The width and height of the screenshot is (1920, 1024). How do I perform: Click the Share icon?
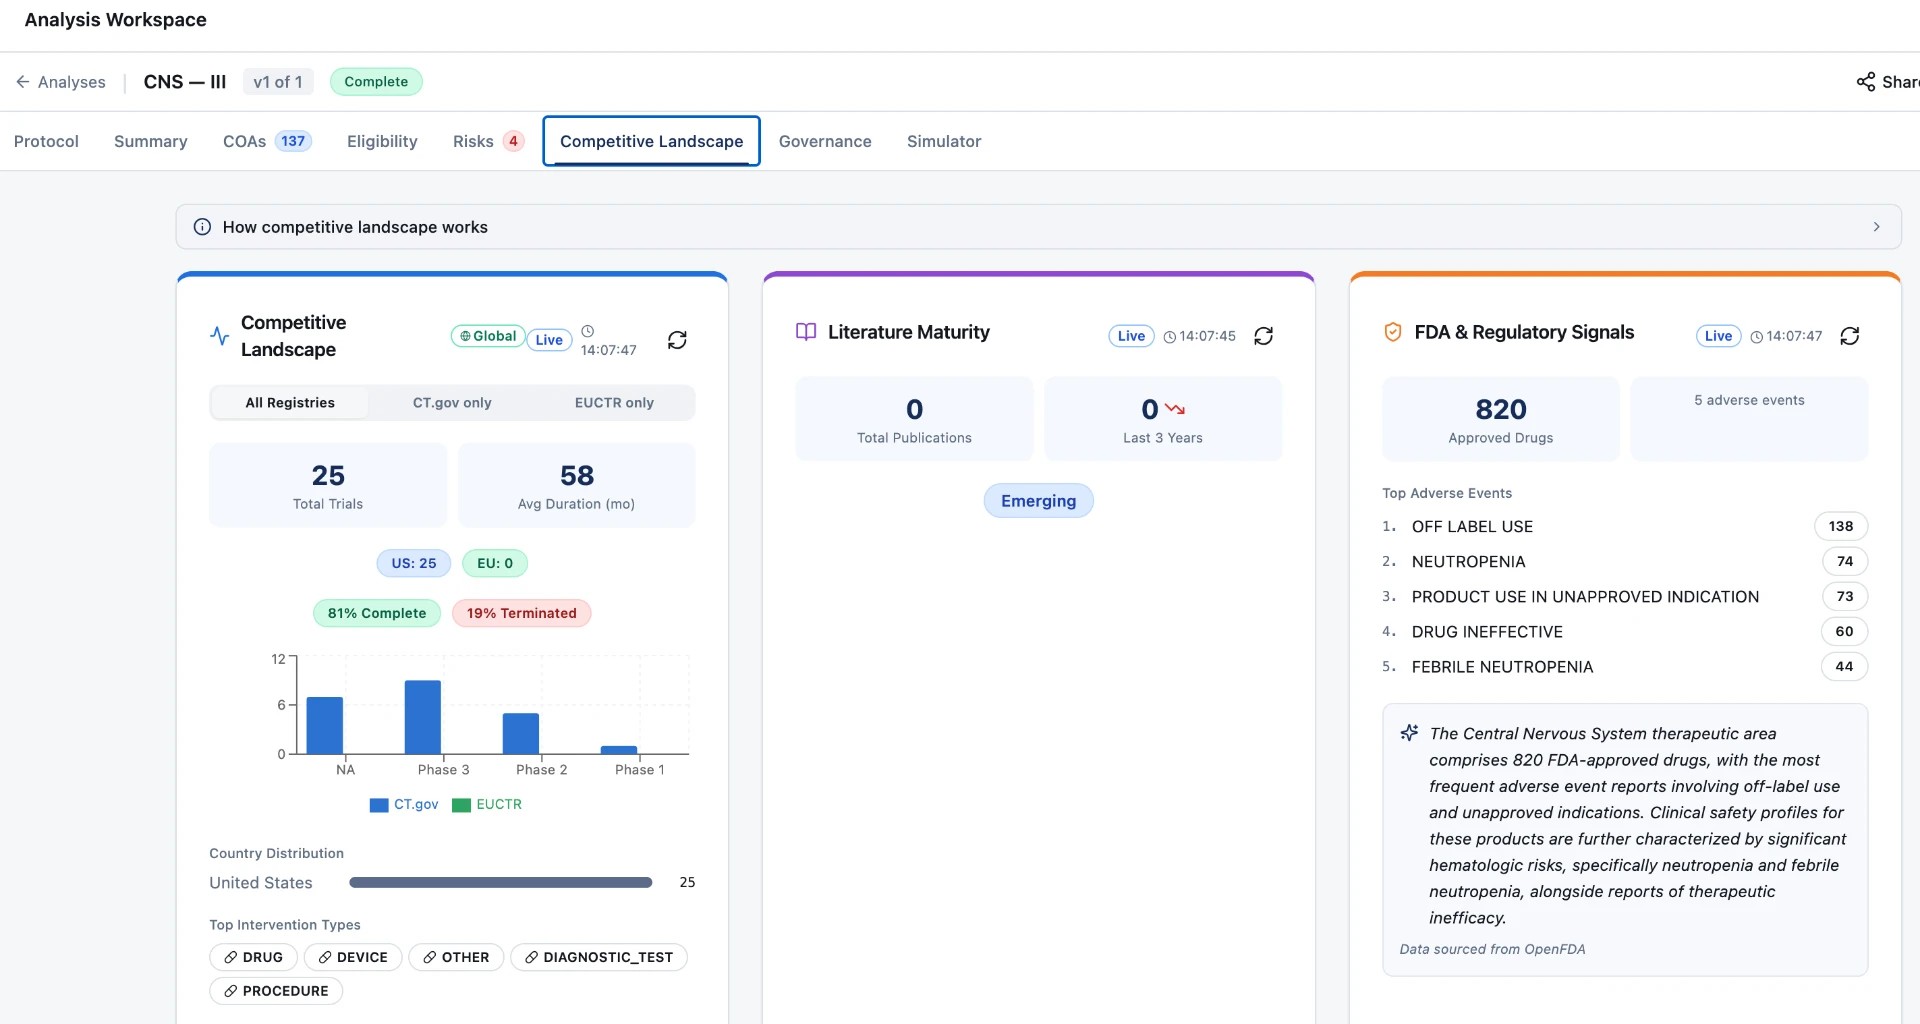pyautogui.click(x=1866, y=82)
